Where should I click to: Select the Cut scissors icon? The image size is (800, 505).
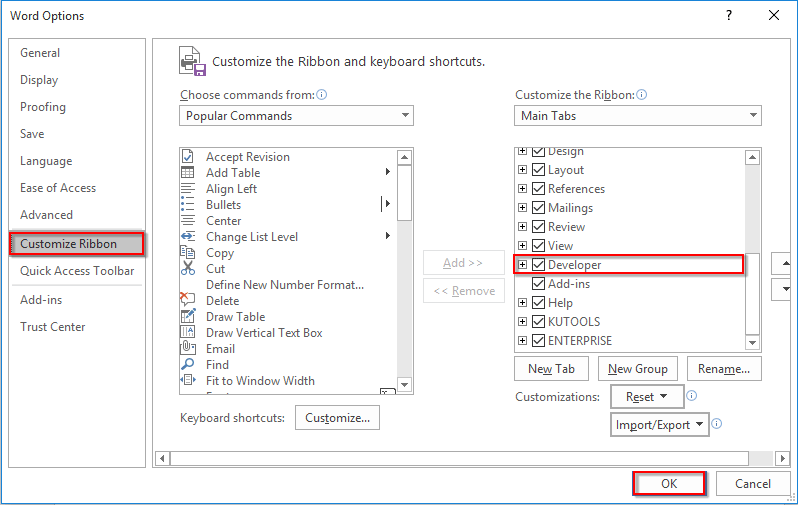tap(188, 268)
